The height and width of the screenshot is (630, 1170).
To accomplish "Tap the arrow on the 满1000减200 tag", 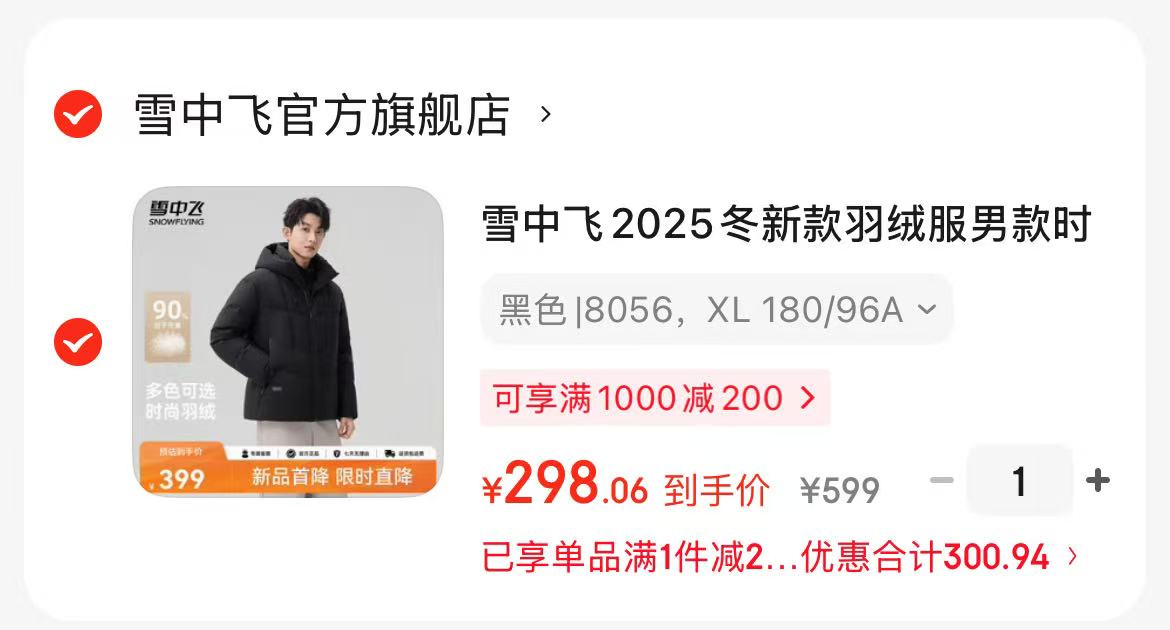I will tap(807, 398).
